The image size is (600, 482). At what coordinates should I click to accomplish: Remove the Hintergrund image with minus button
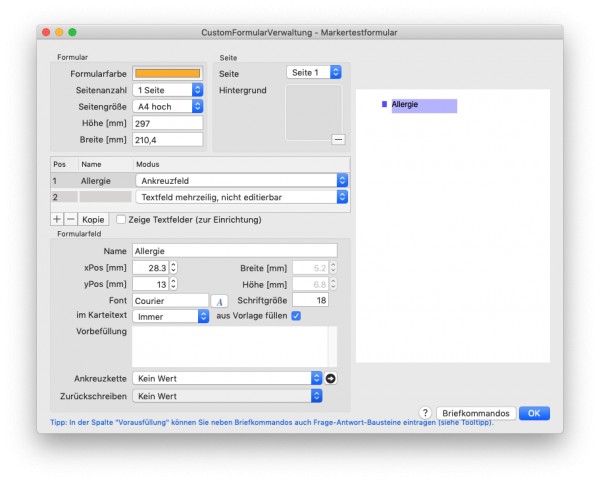(x=338, y=139)
